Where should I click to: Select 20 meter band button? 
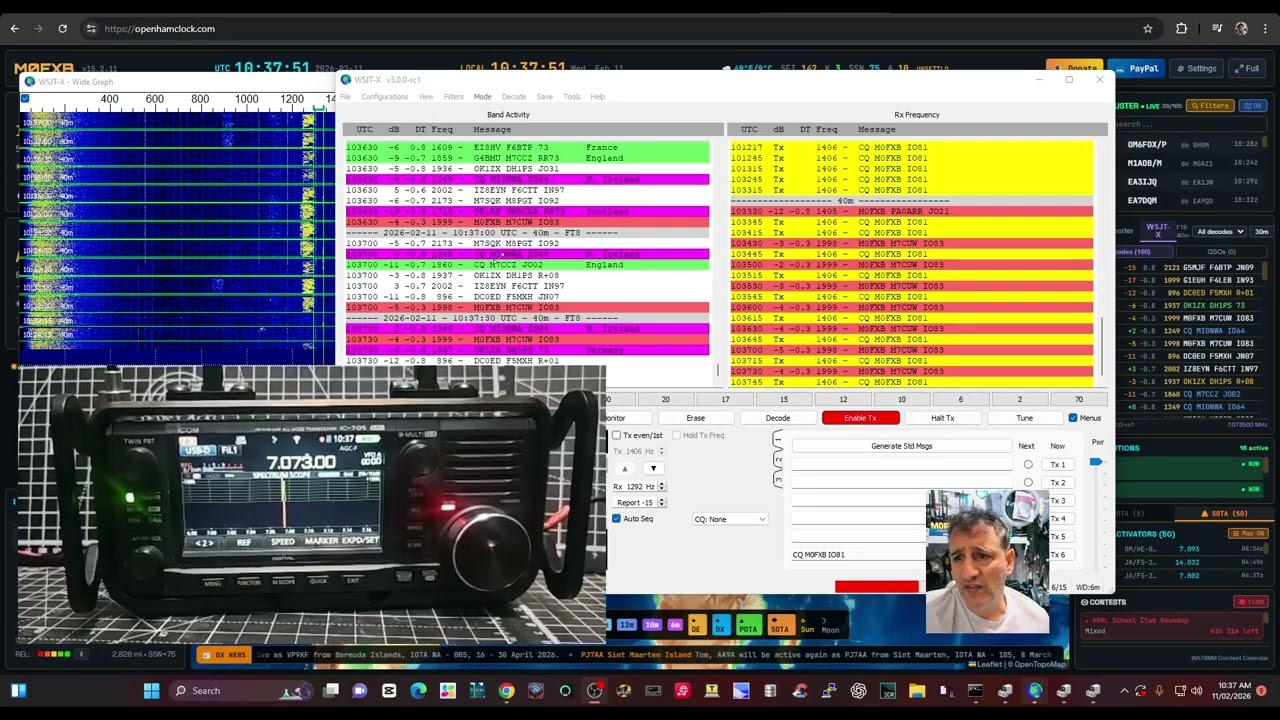(665, 400)
